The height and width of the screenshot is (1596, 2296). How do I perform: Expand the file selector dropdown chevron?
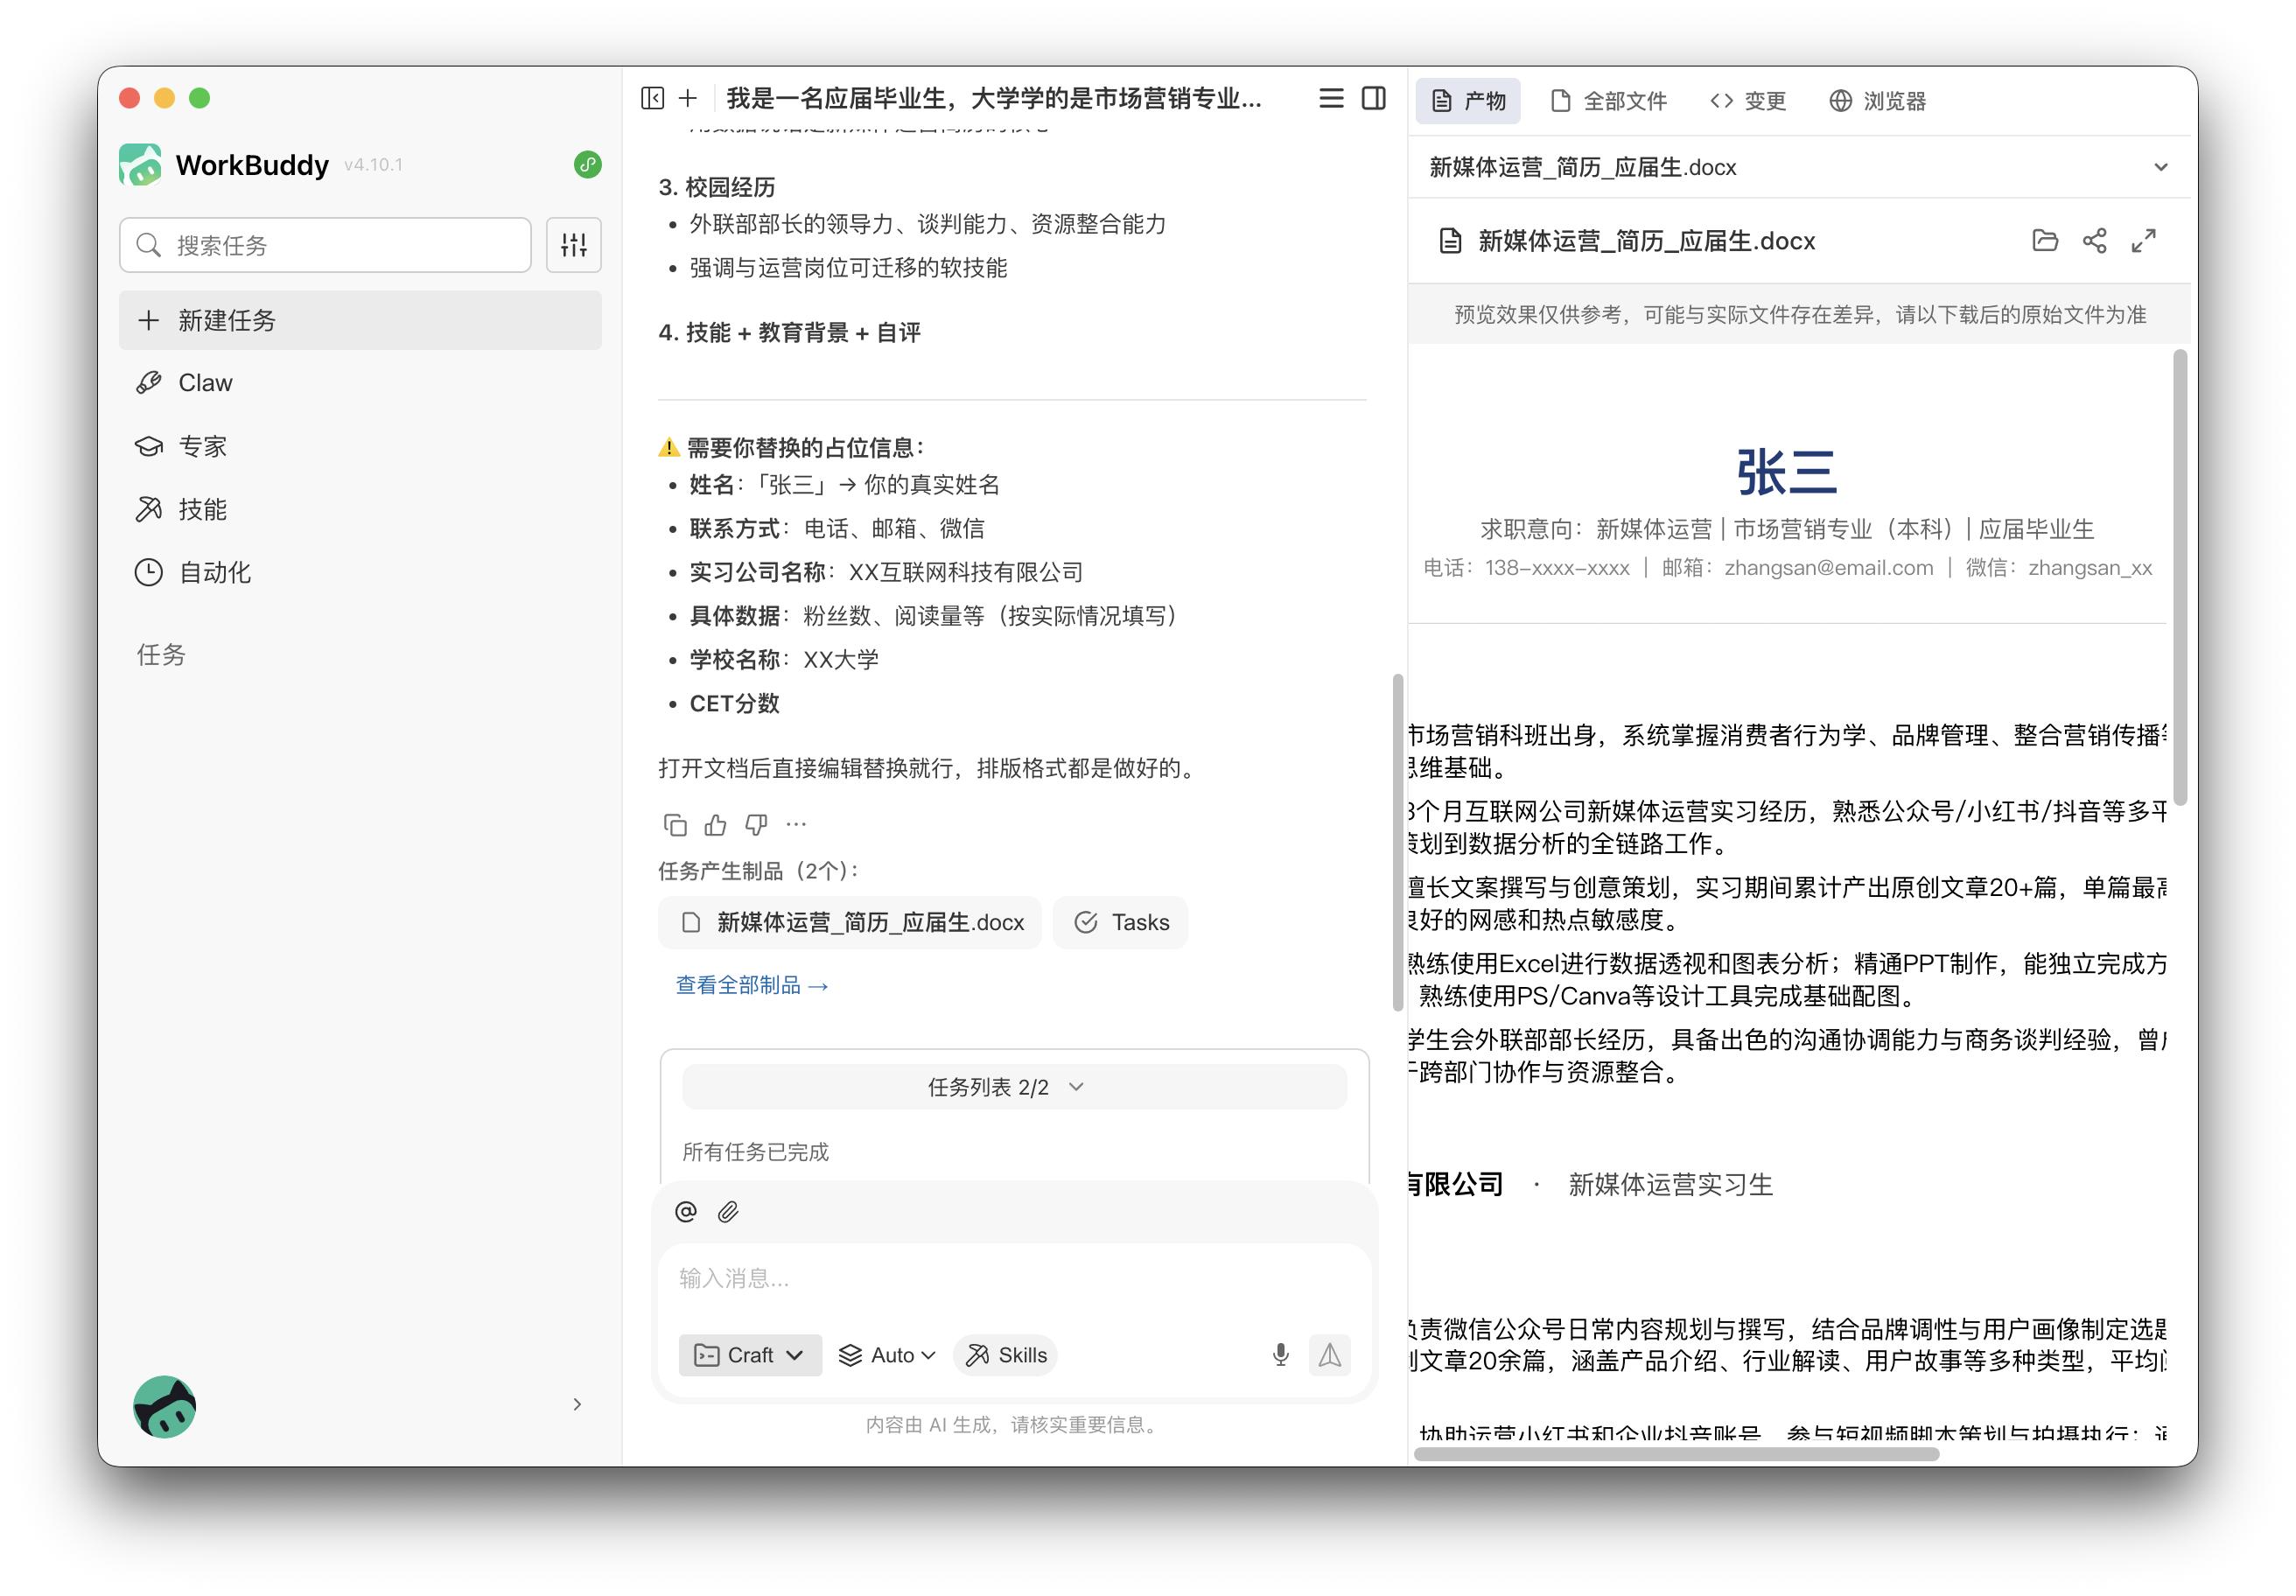[x=2160, y=167]
